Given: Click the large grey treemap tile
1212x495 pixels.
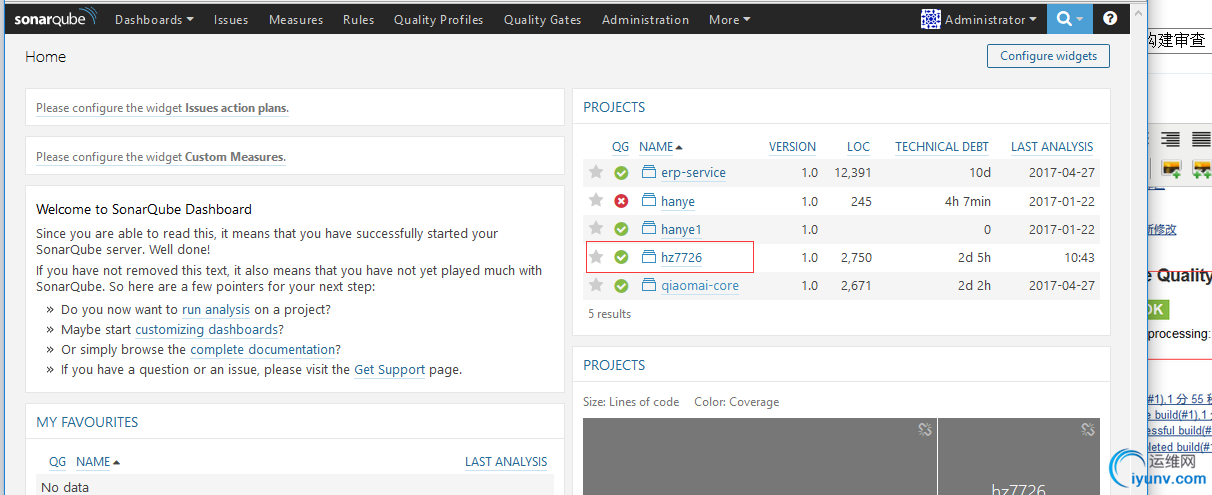Looking at the screenshot, I should tap(760, 458).
